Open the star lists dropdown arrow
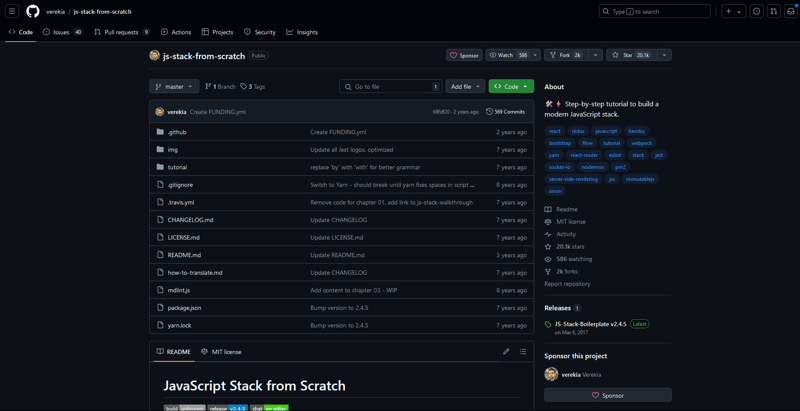Image resolution: width=800 pixels, height=411 pixels. pyautogui.click(x=664, y=55)
